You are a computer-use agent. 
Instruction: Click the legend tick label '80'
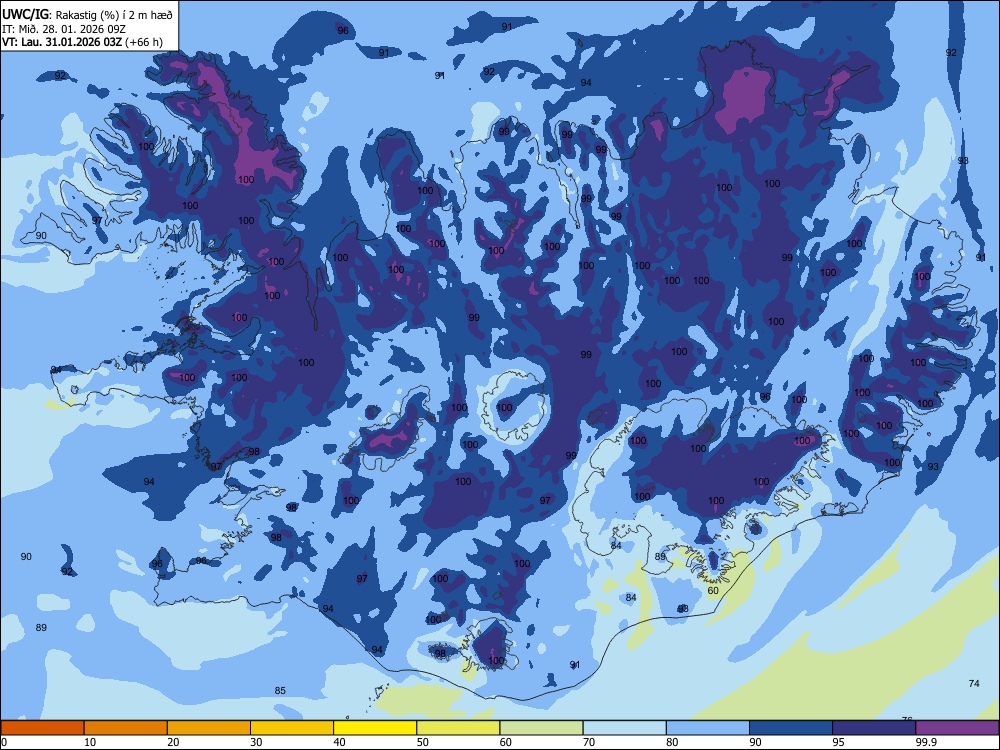point(672,742)
